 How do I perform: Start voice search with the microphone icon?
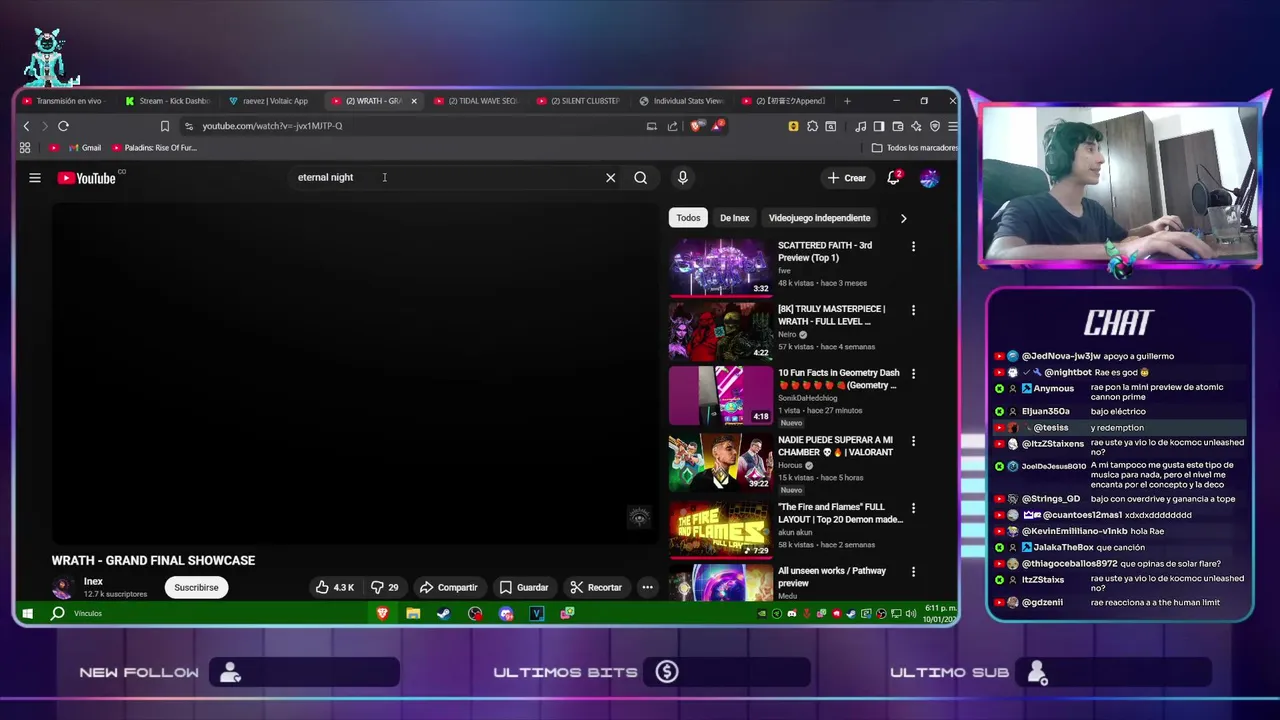point(682,178)
